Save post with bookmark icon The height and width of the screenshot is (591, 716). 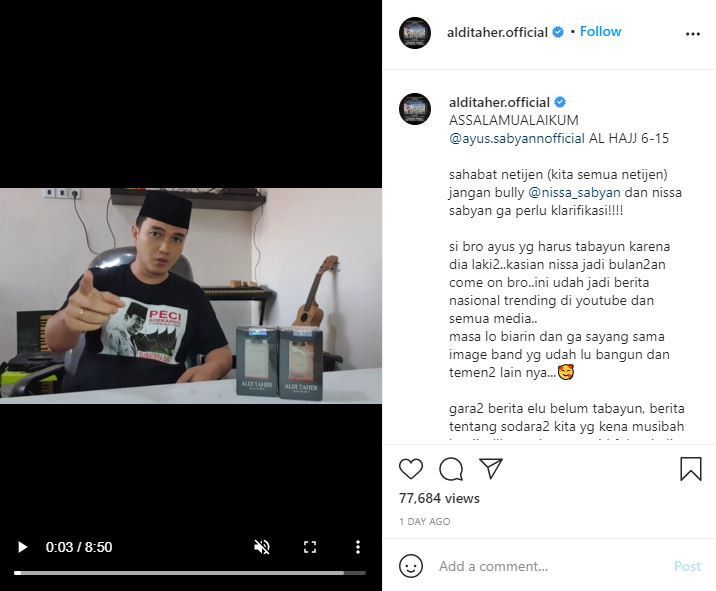(691, 469)
